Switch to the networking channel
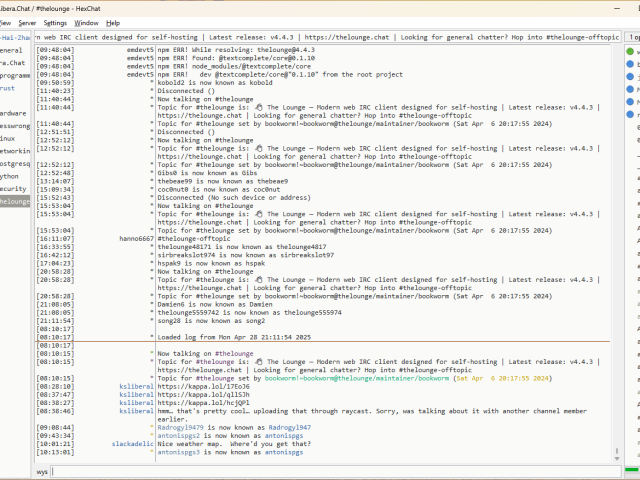This screenshot has height=480, width=640. pyautogui.click(x=14, y=150)
